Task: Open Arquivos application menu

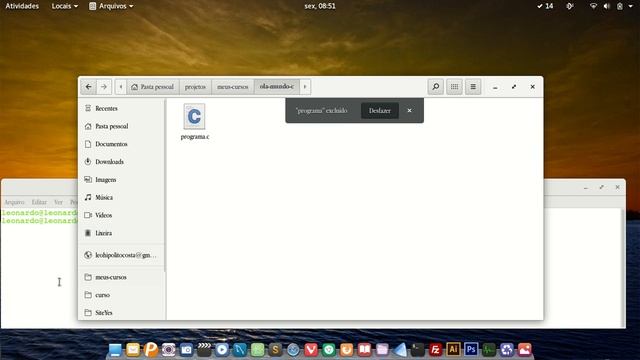Action: [111, 6]
